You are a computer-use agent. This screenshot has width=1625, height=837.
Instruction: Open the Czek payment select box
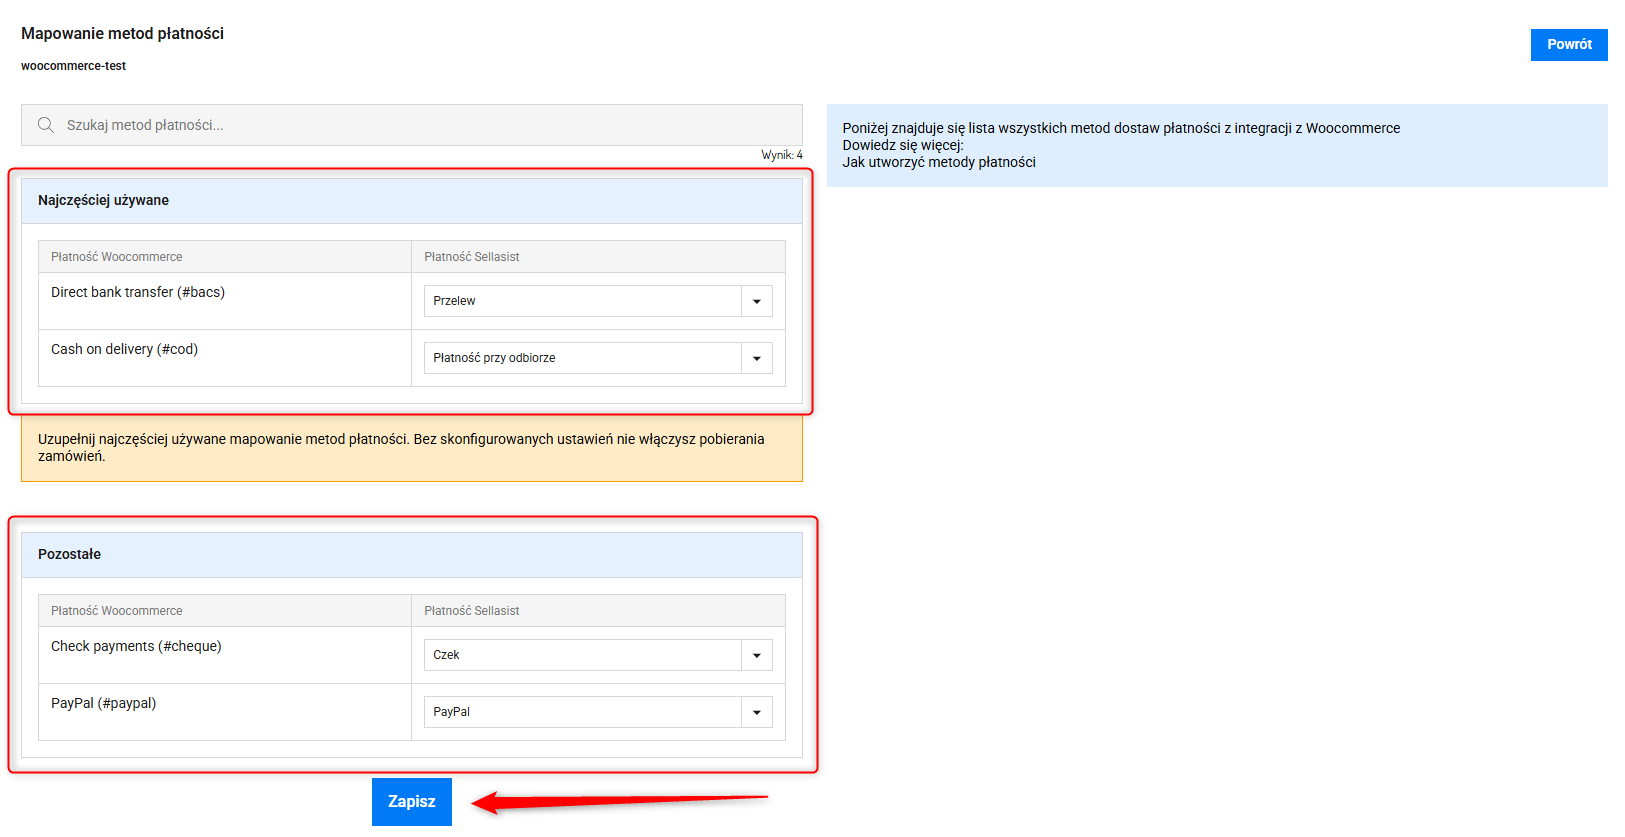[582, 655]
